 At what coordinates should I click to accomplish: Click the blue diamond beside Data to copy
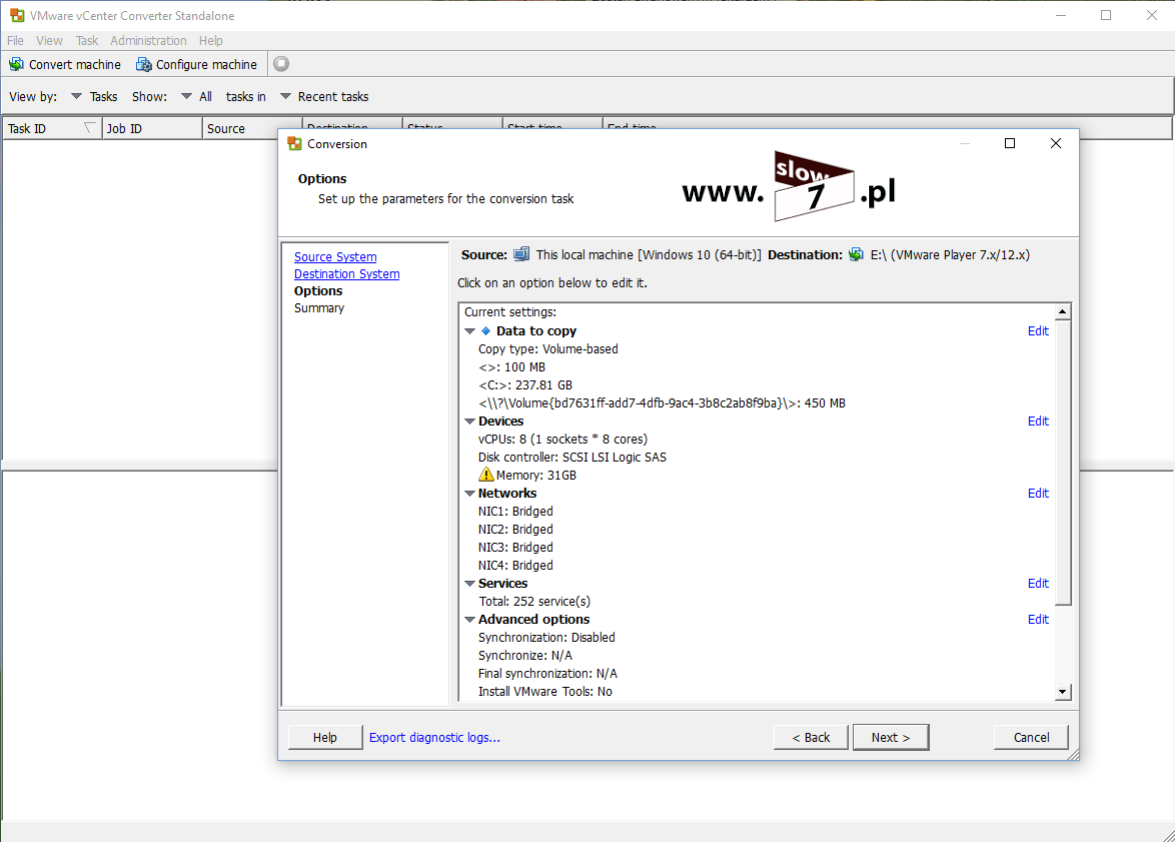tap(486, 330)
